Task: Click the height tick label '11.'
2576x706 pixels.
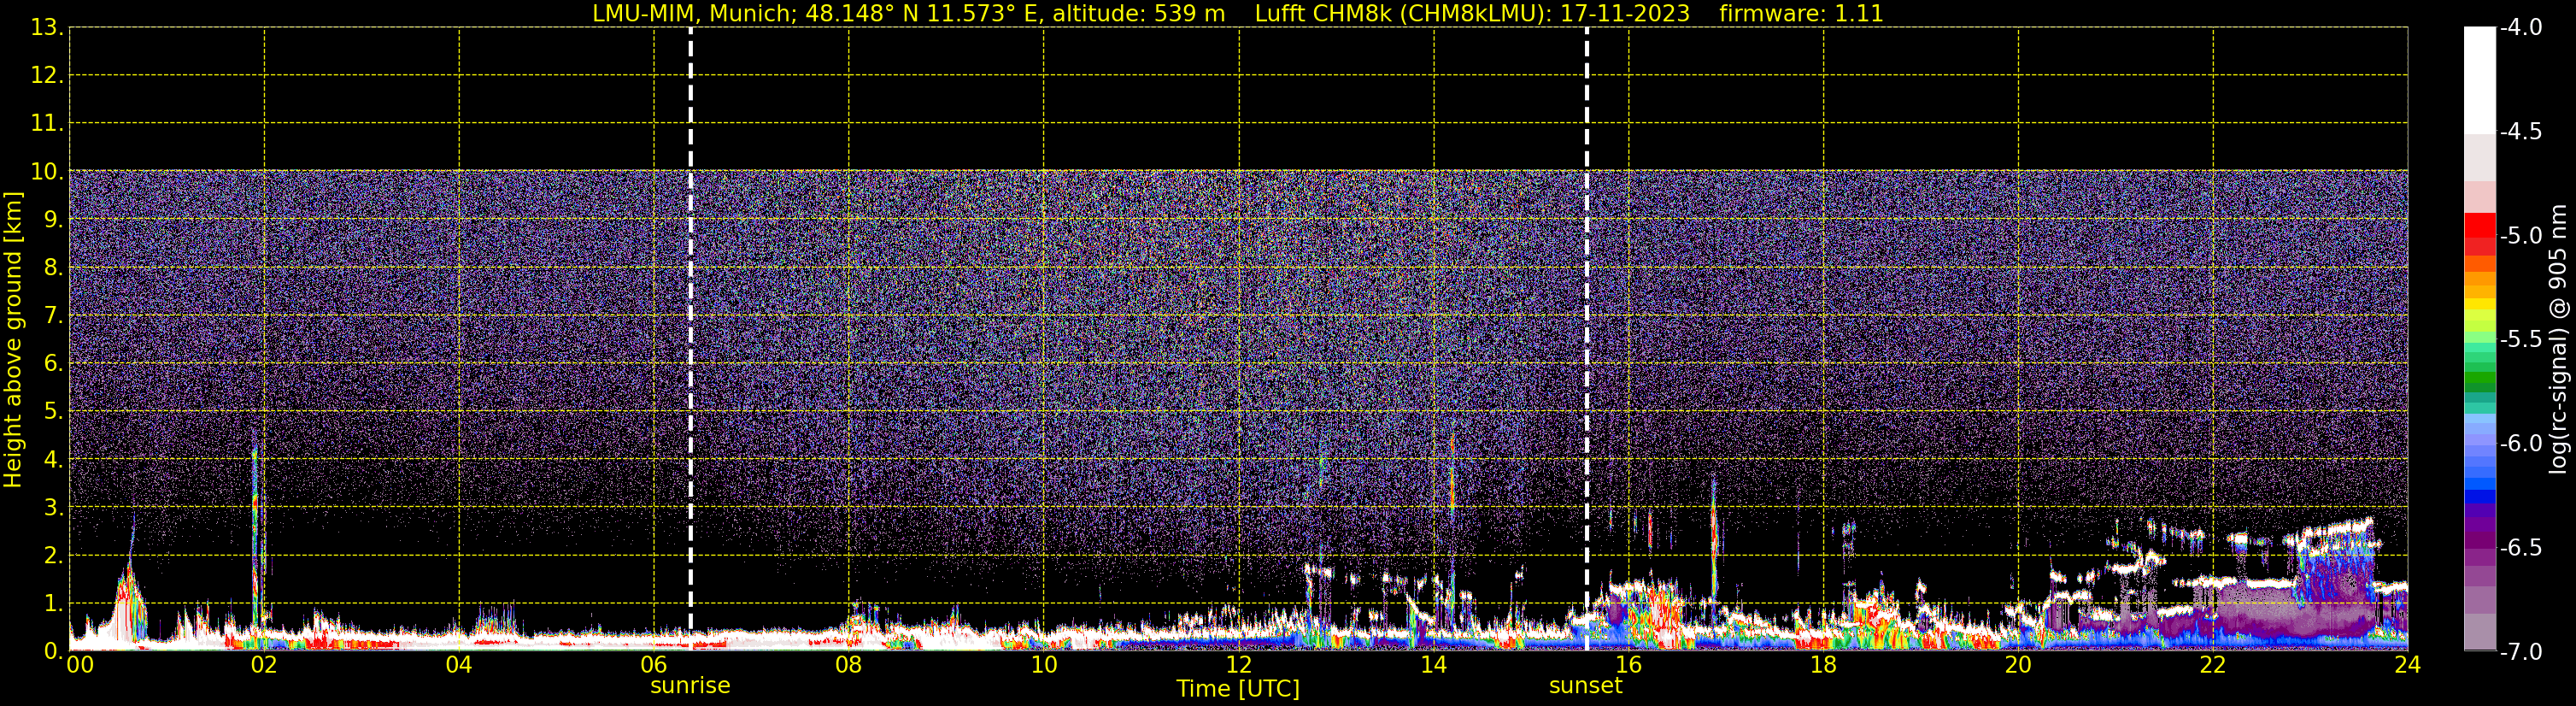Action: 47,123
